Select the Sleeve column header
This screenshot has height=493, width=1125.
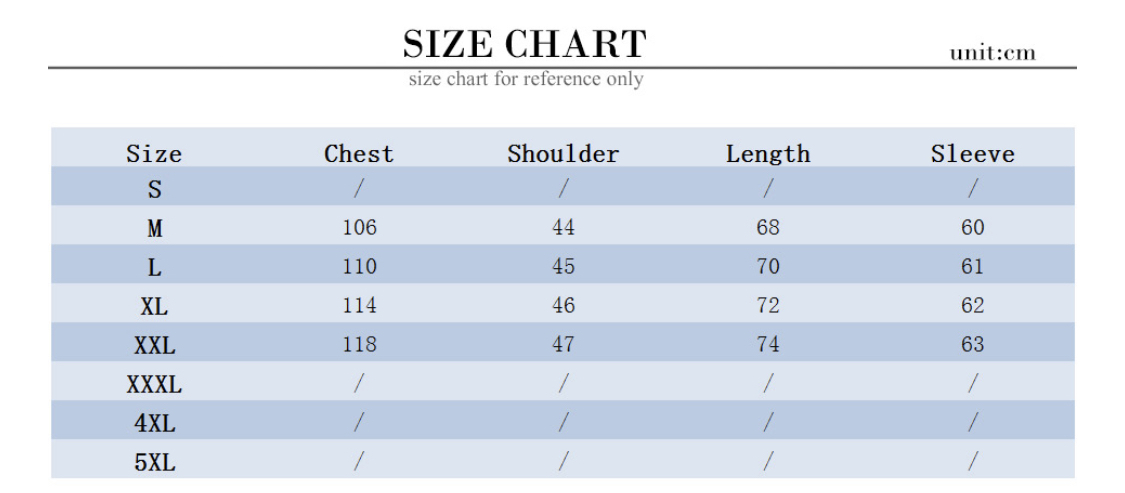coord(973,154)
